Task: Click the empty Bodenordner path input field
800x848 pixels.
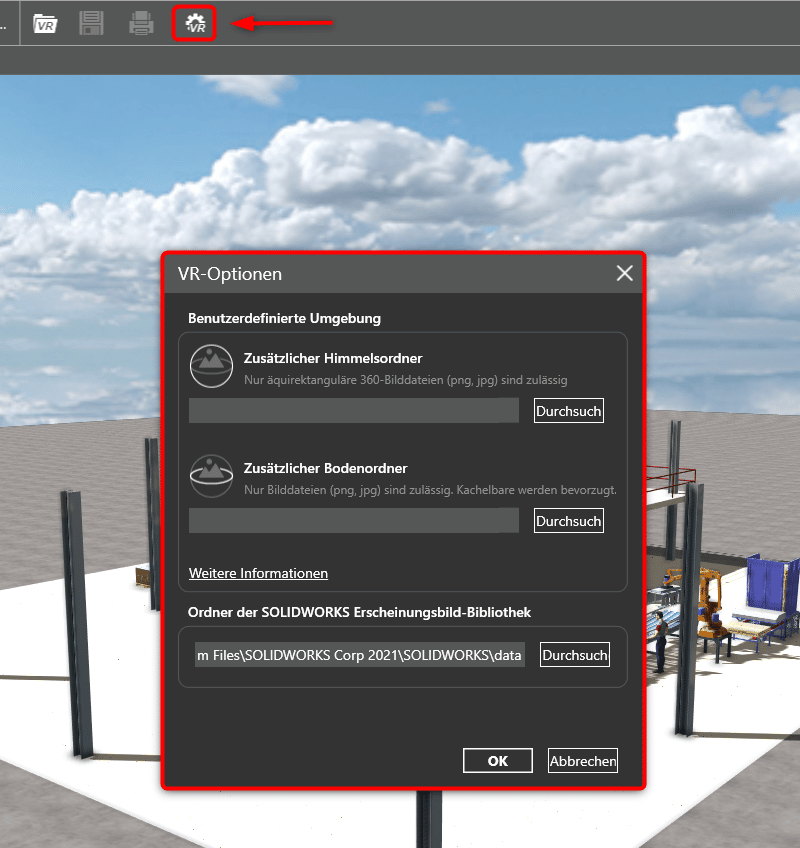Action: click(353, 520)
